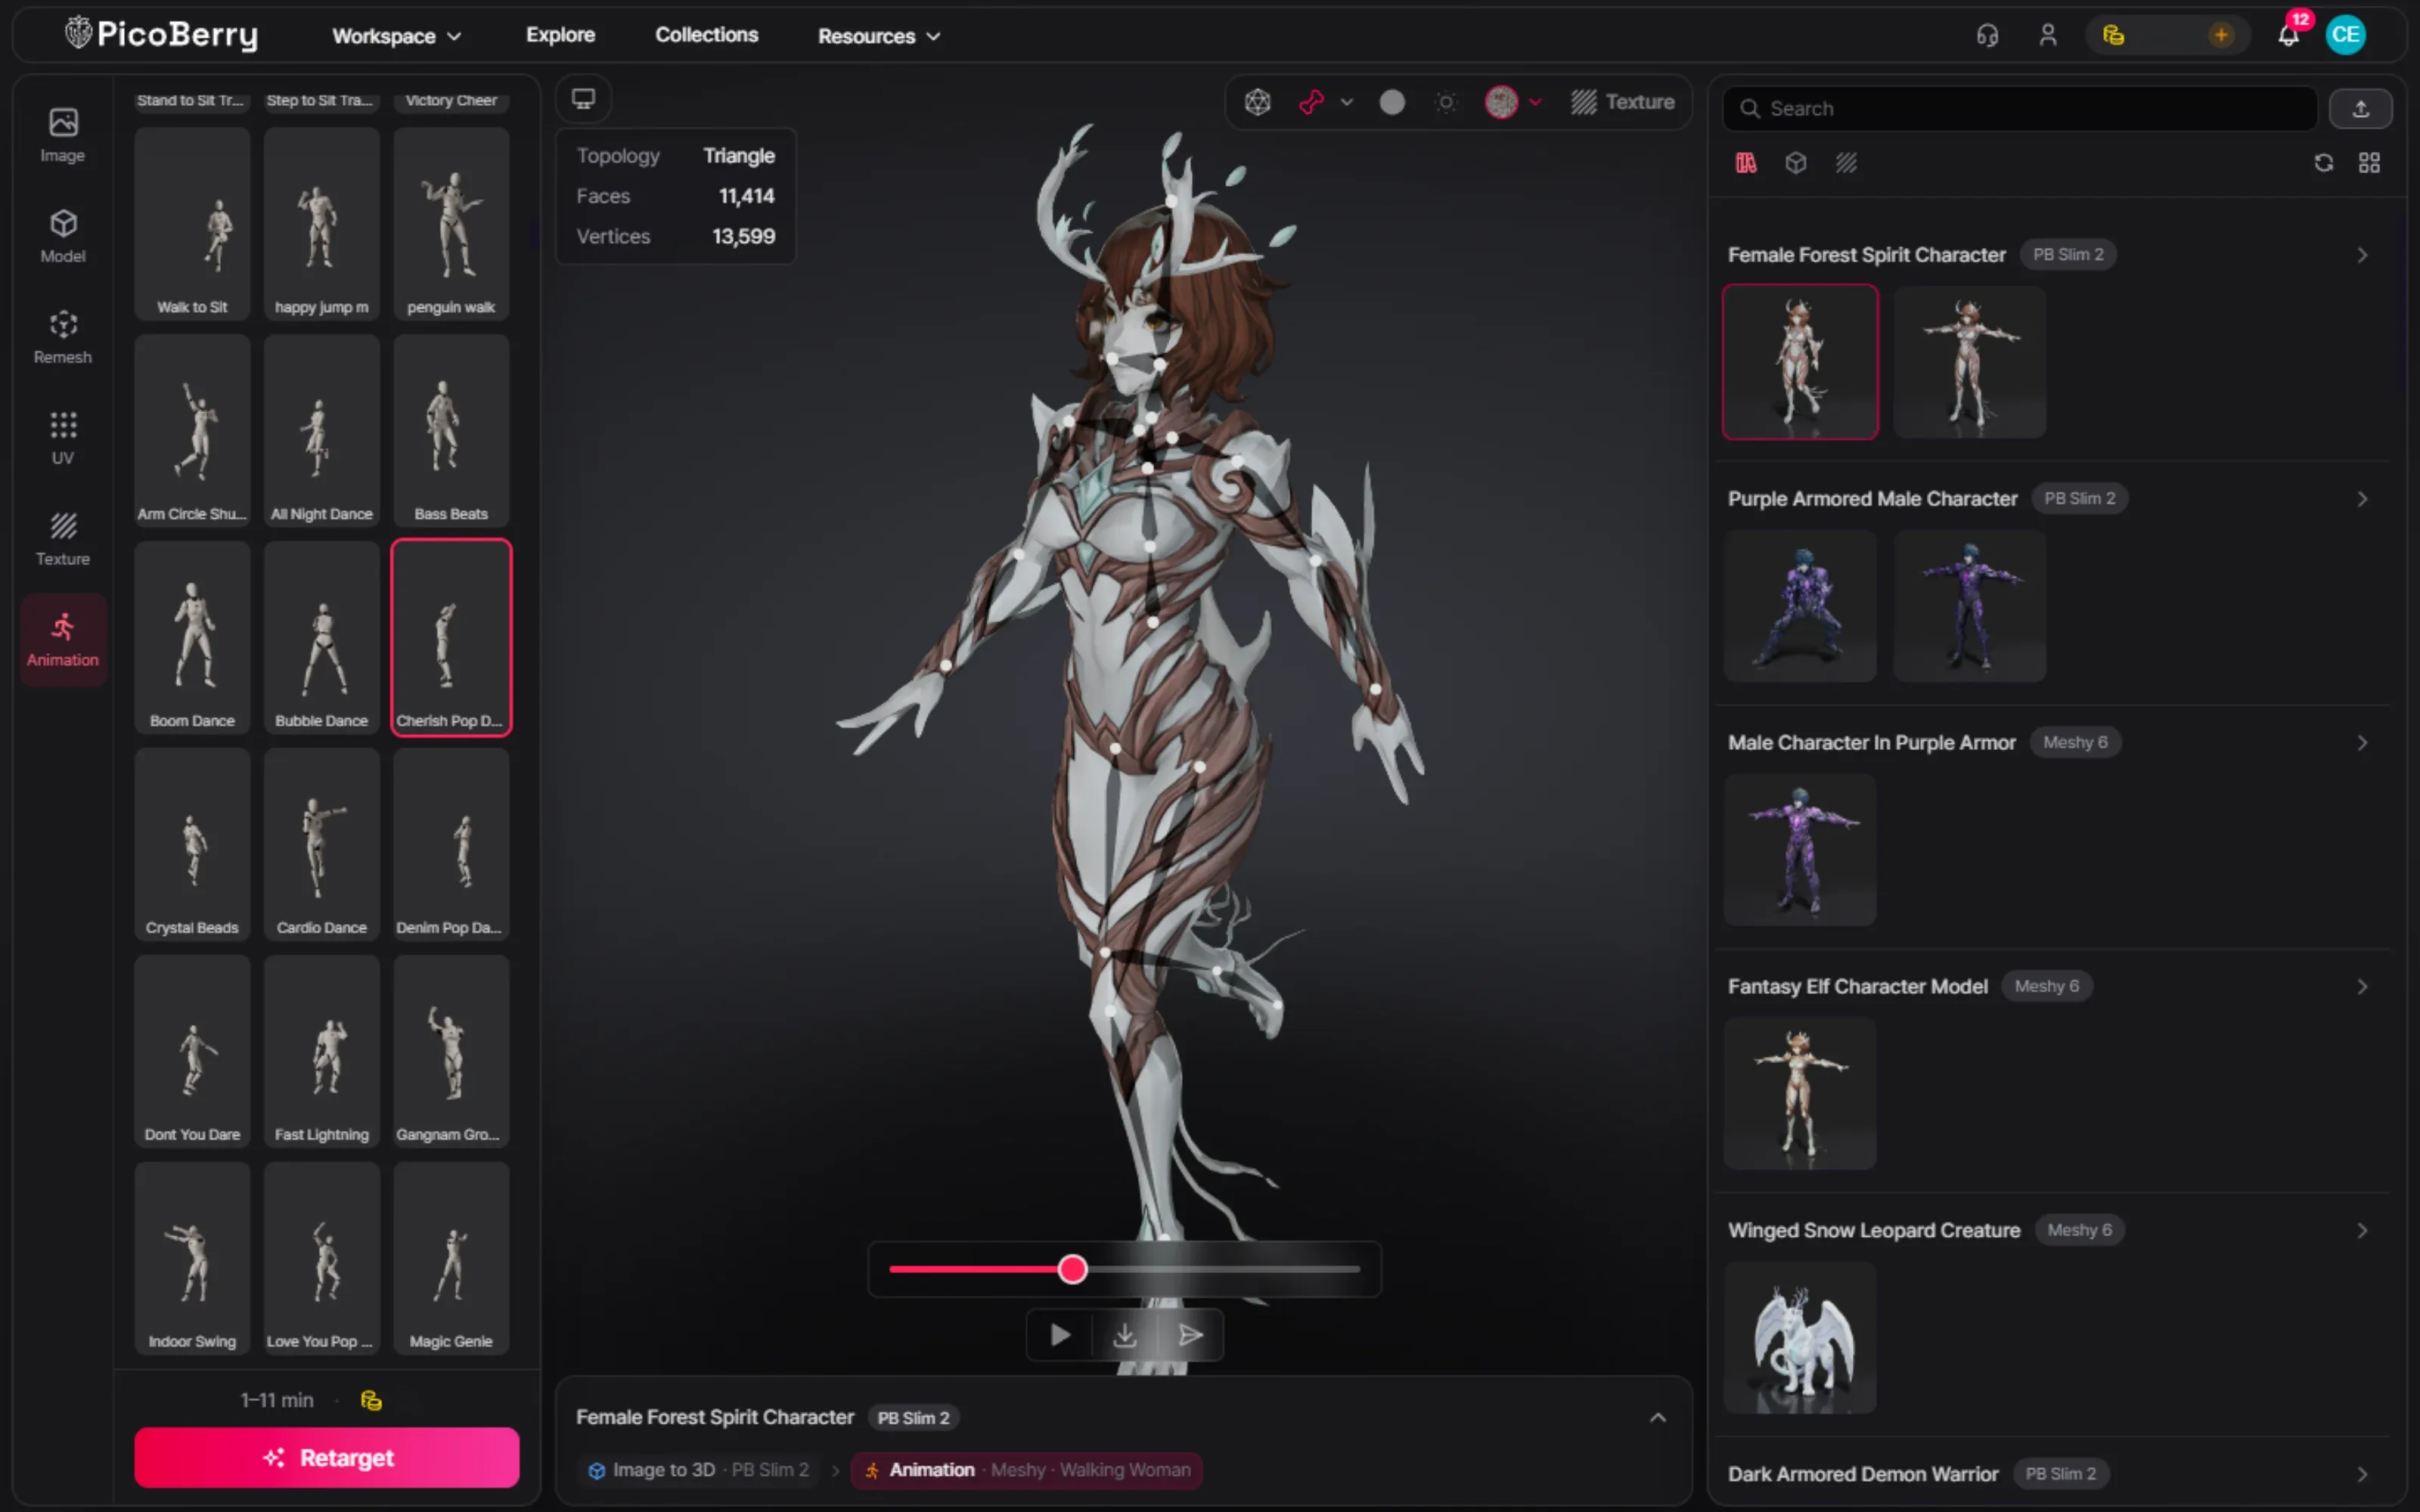The height and width of the screenshot is (1512, 2420).
Task: Switch to grid layout view icon
Action: tap(2369, 163)
